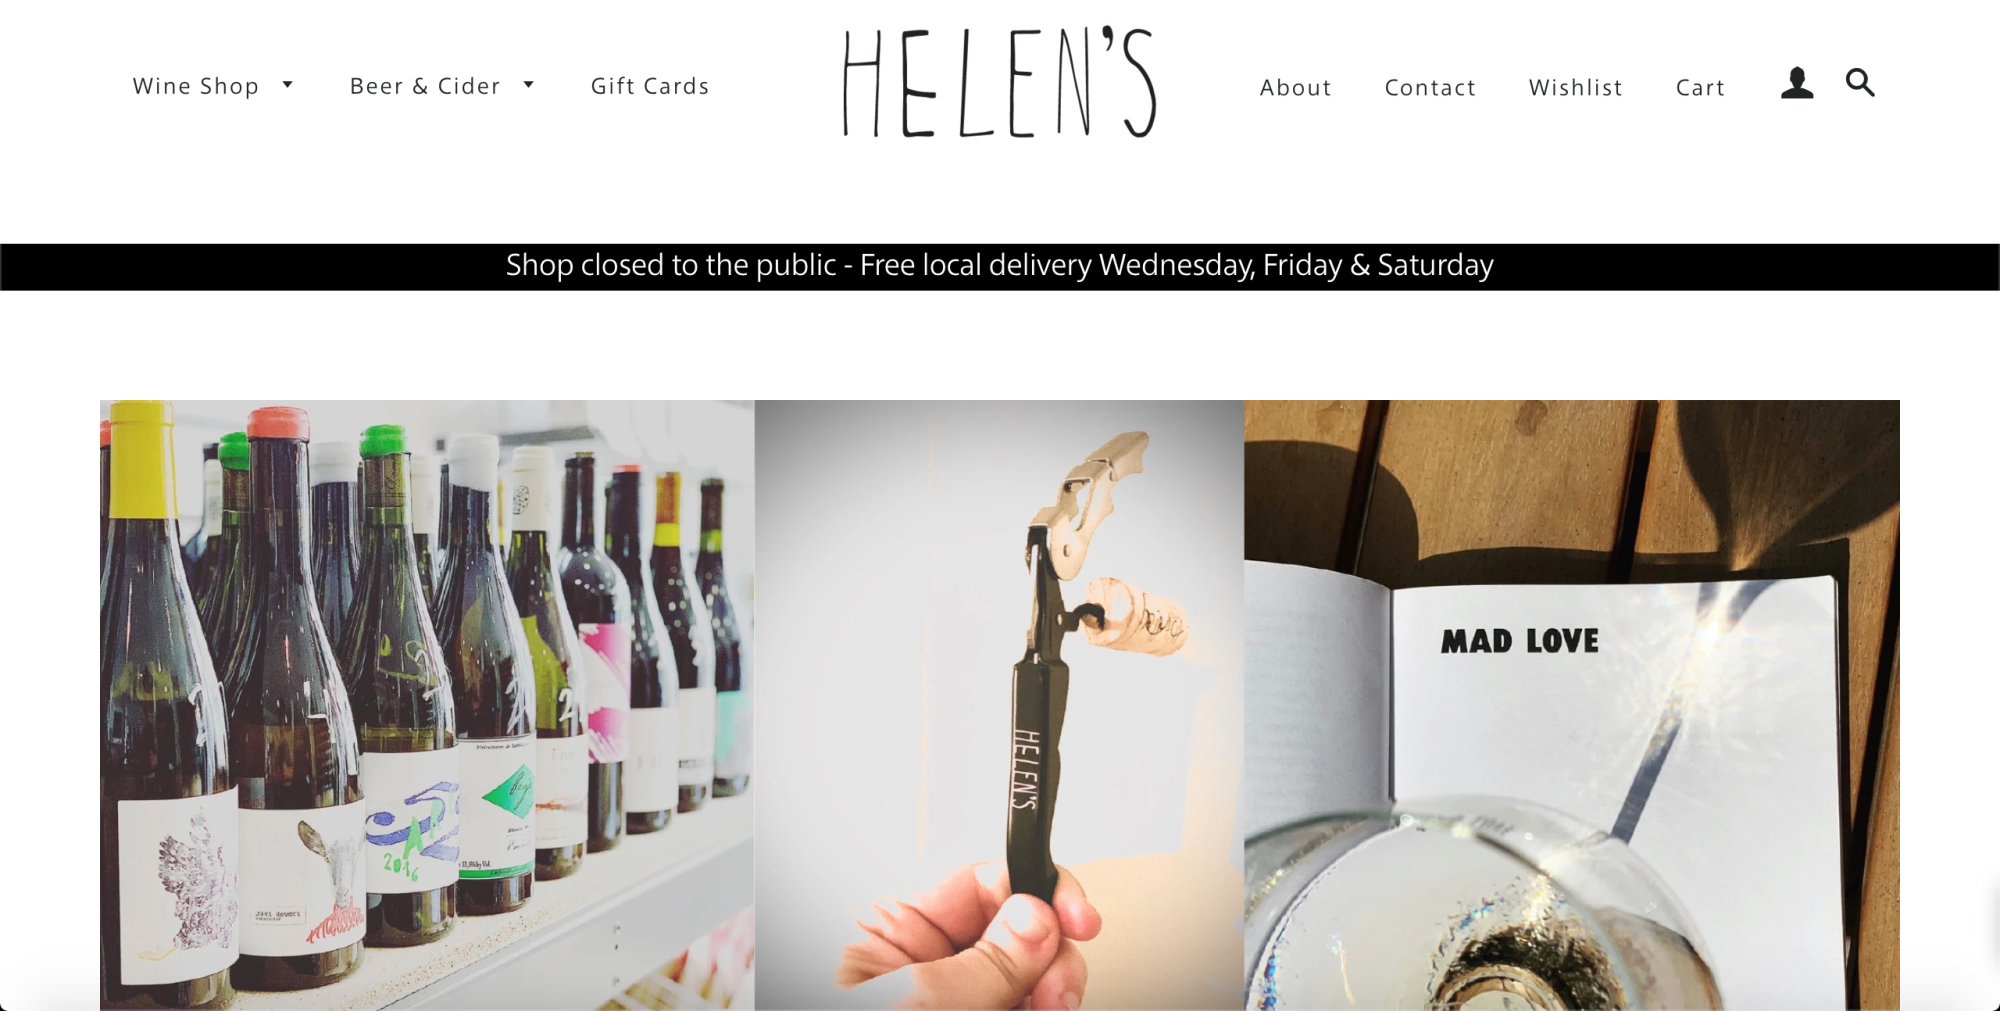Screen dimensions: 2000x1011
Task: Click the Helen's logo to go home
Action: click(999, 83)
